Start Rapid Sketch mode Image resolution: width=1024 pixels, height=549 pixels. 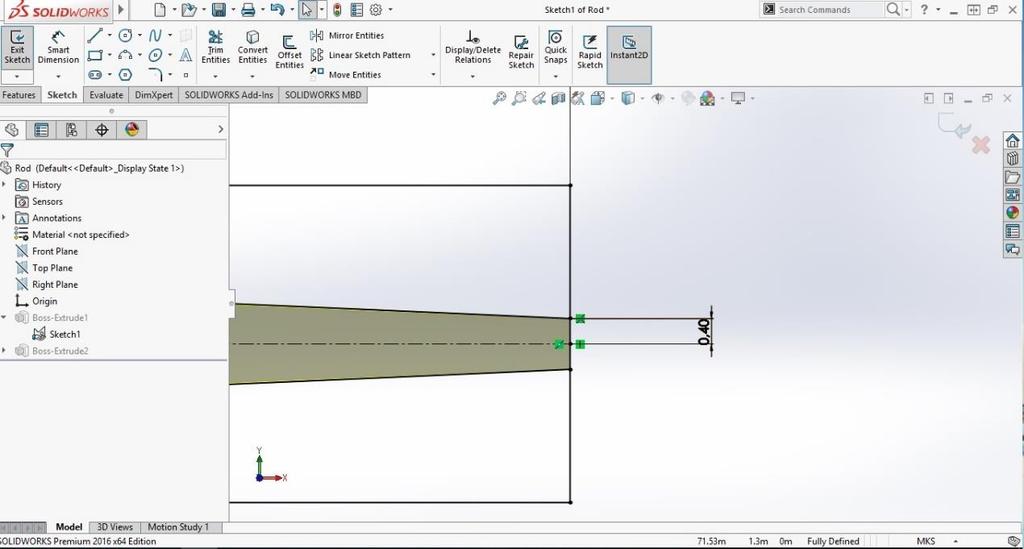click(x=590, y=51)
